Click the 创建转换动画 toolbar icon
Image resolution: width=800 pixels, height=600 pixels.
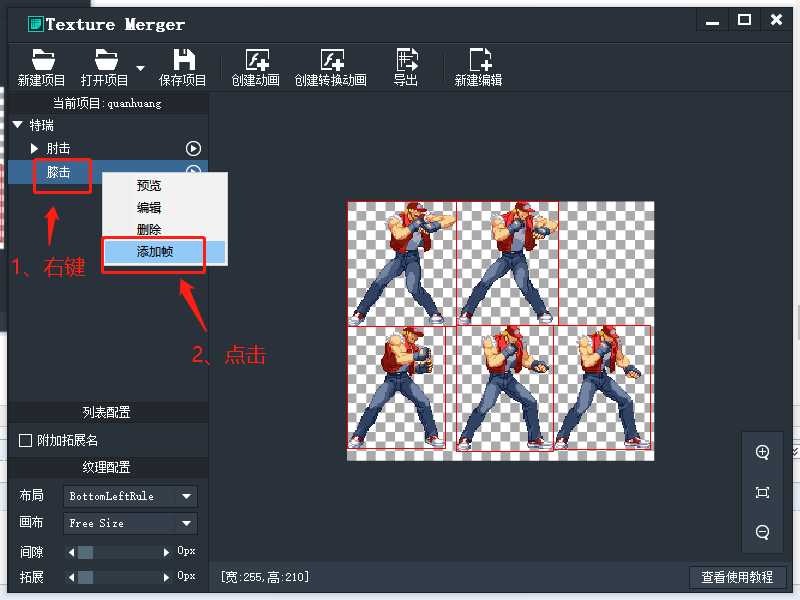coord(332,60)
